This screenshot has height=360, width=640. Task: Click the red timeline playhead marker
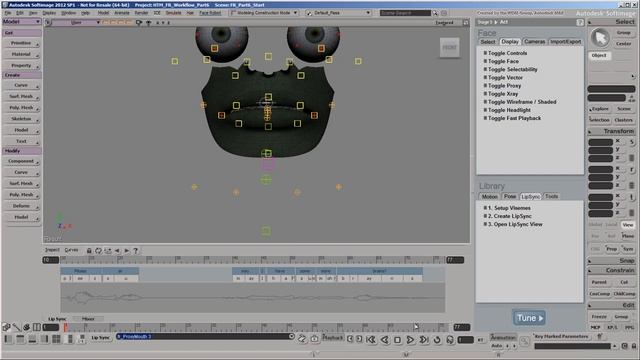66,327
